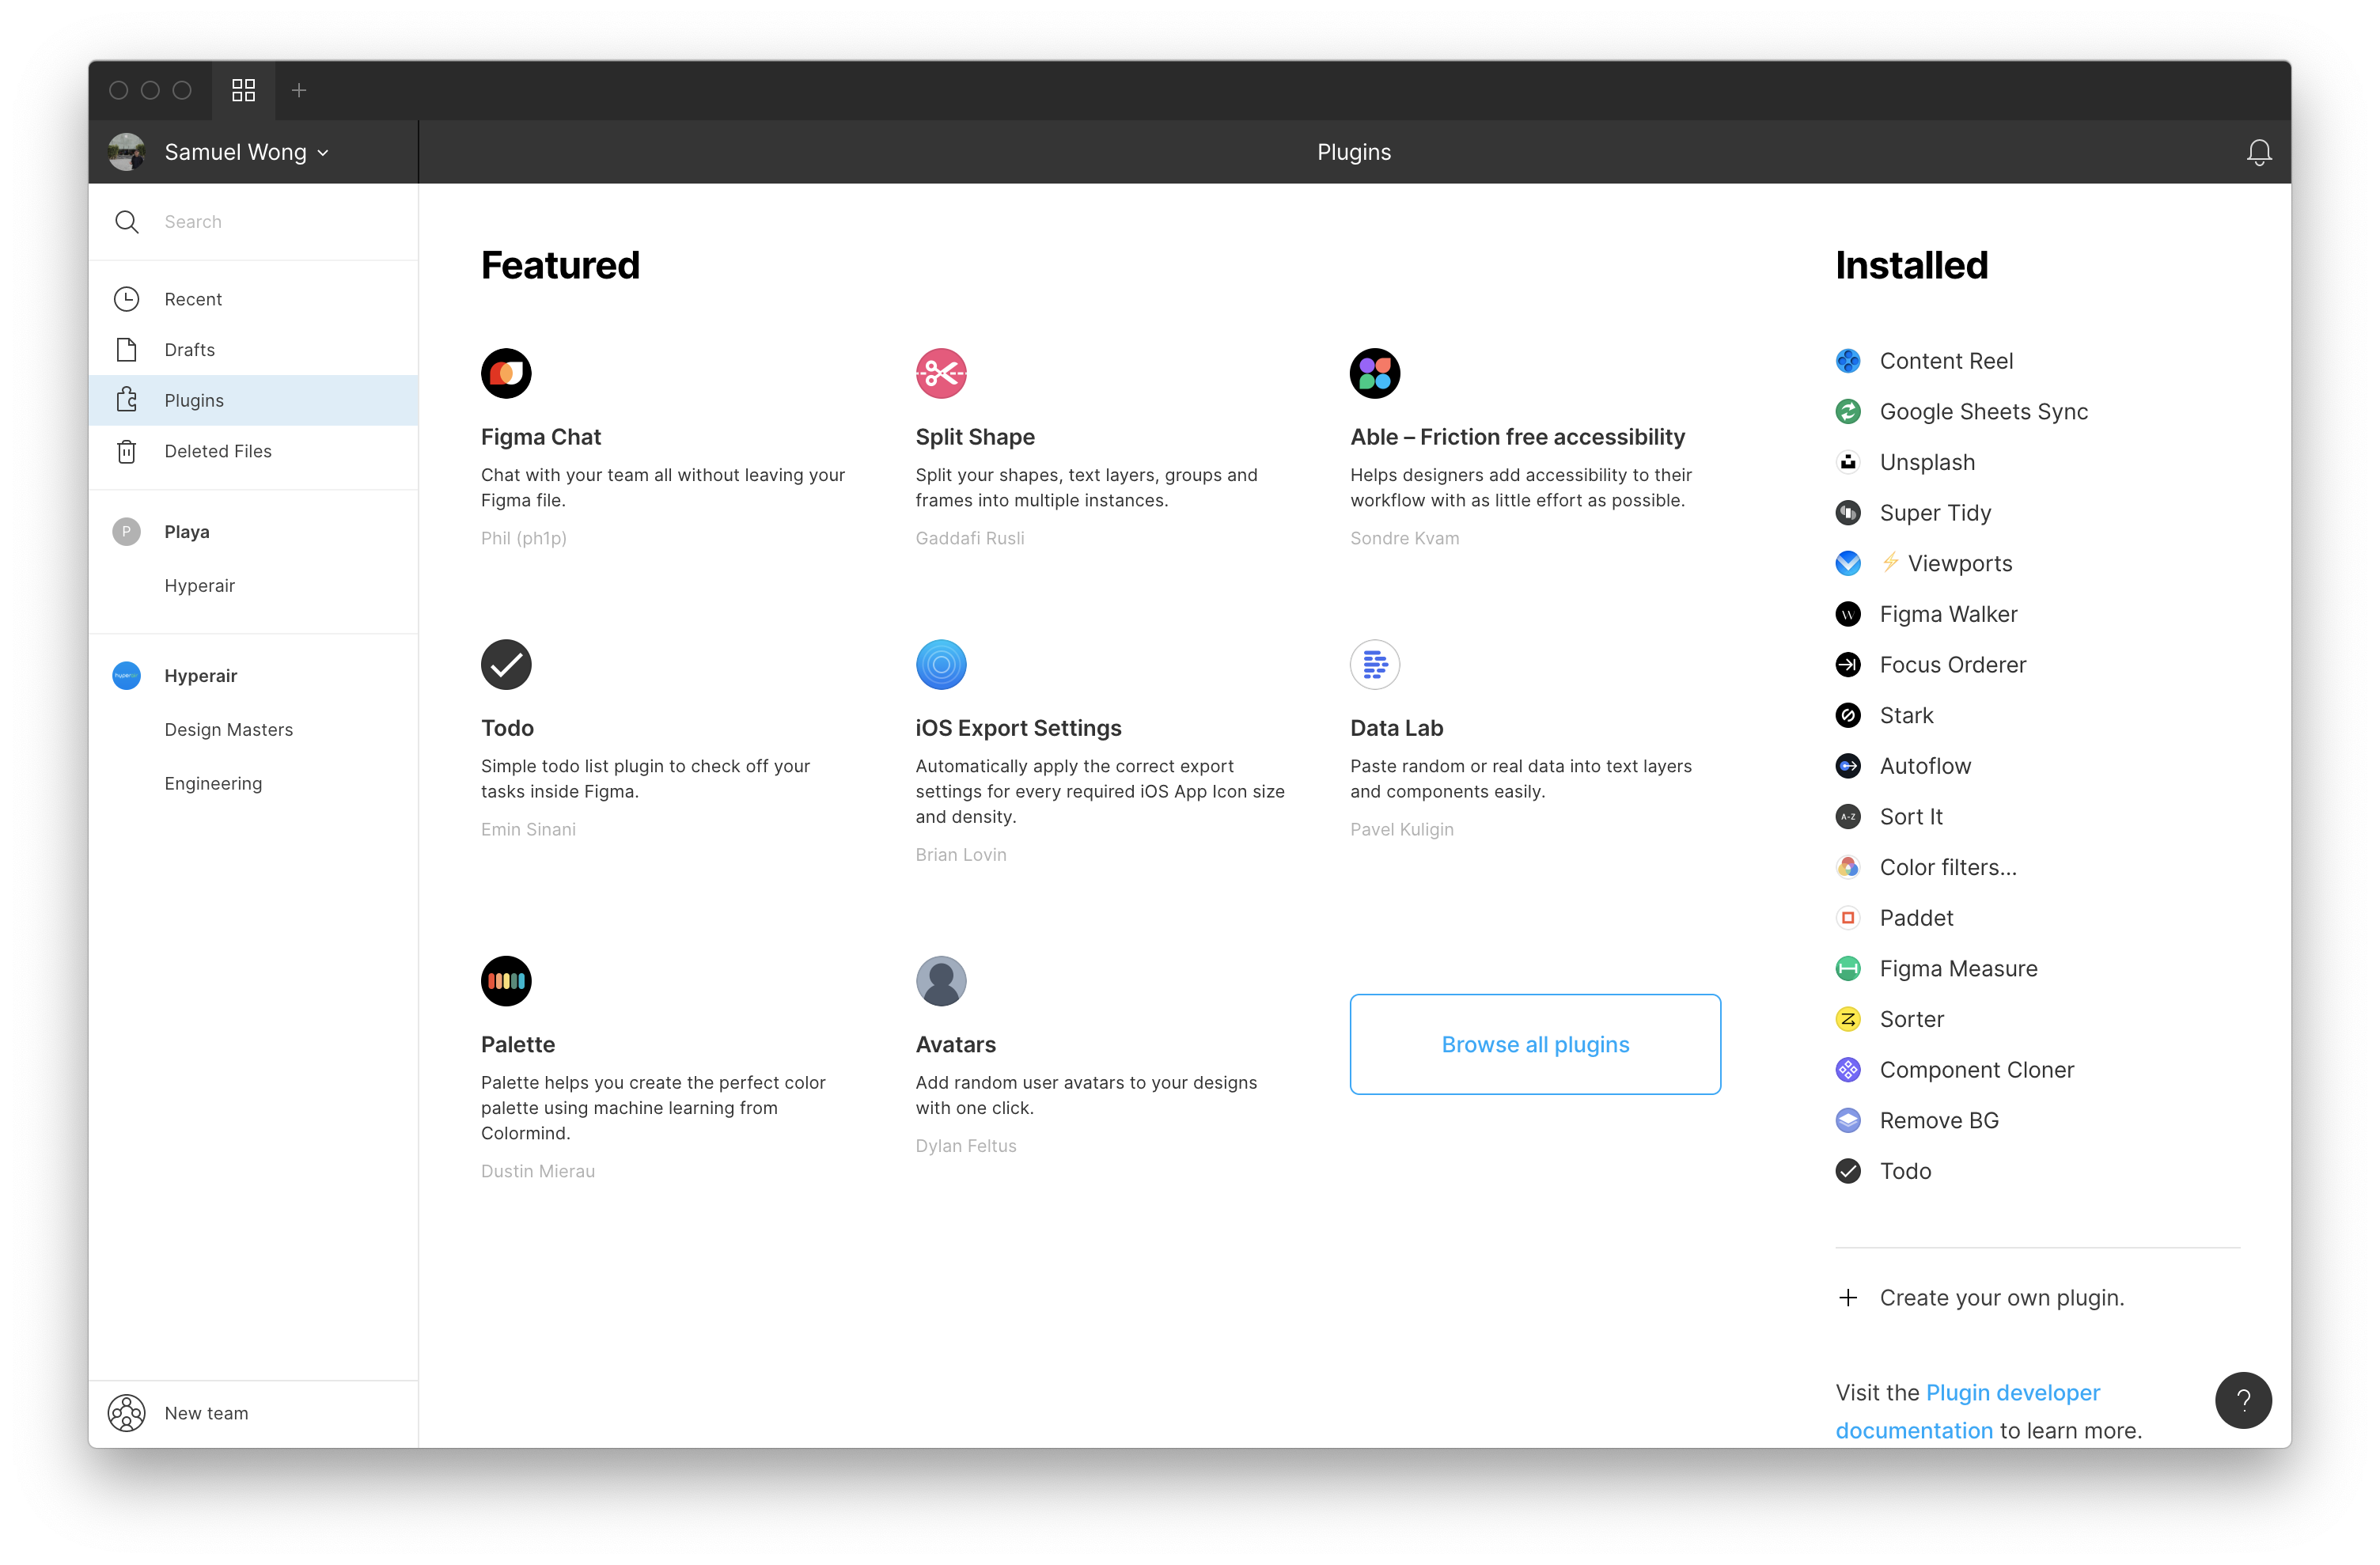Click the notification bell icon

click(2258, 152)
